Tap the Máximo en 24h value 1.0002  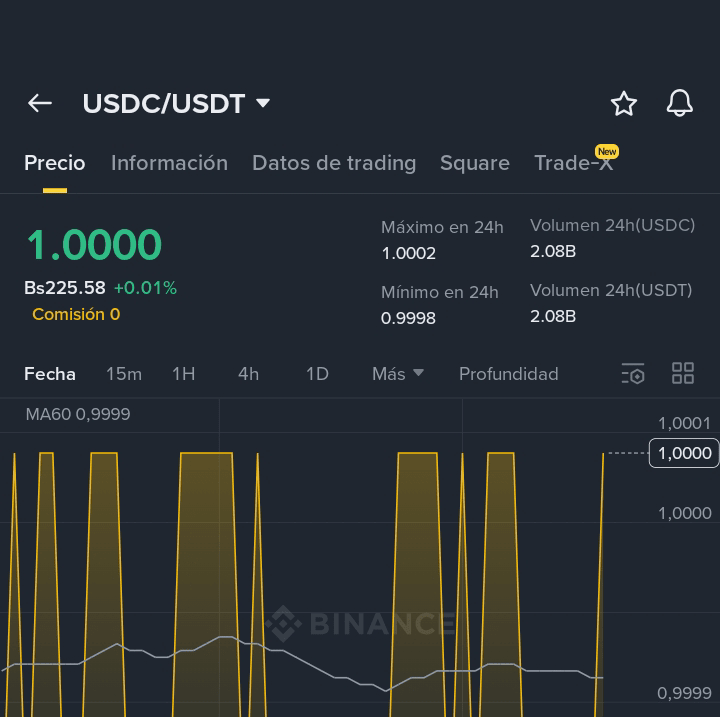pos(409,253)
